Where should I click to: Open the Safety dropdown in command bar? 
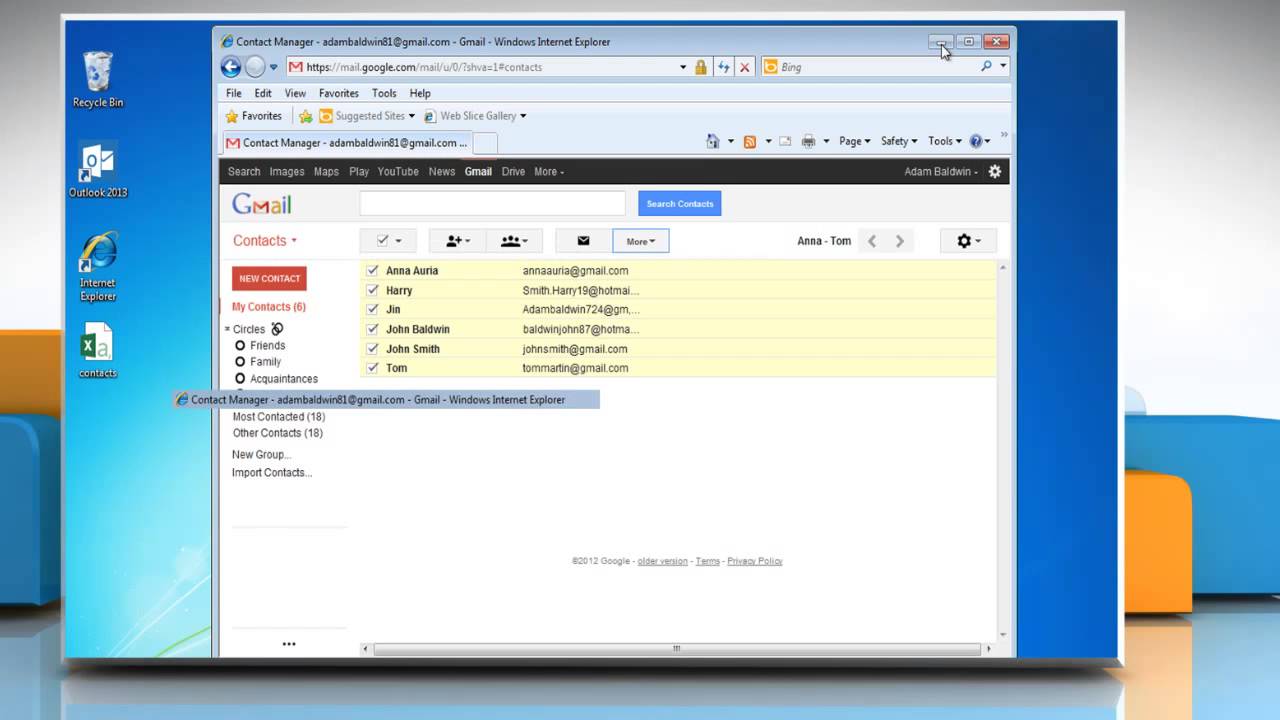pos(899,141)
